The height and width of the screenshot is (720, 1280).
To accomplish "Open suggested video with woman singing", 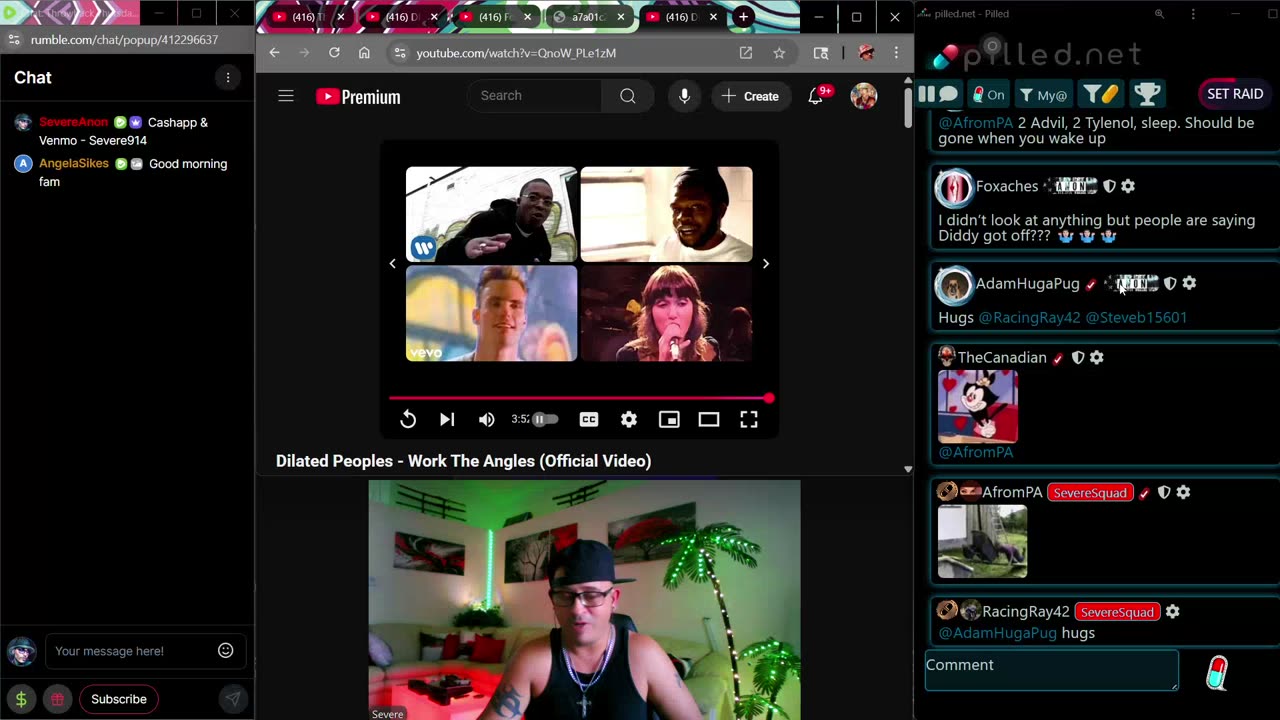I will 666,313.
